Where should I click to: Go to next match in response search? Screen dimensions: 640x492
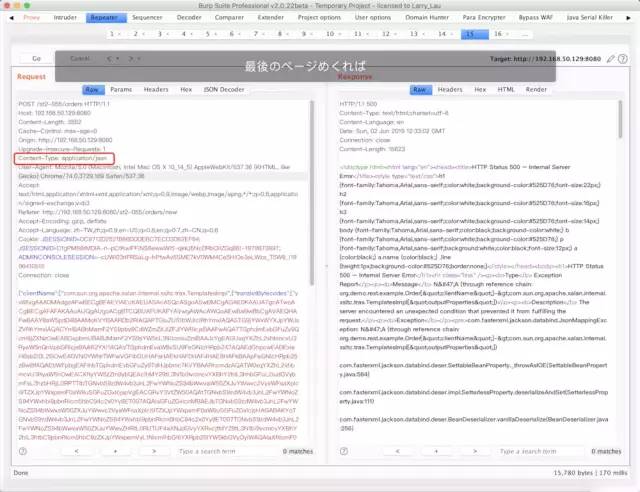coord(475,451)
